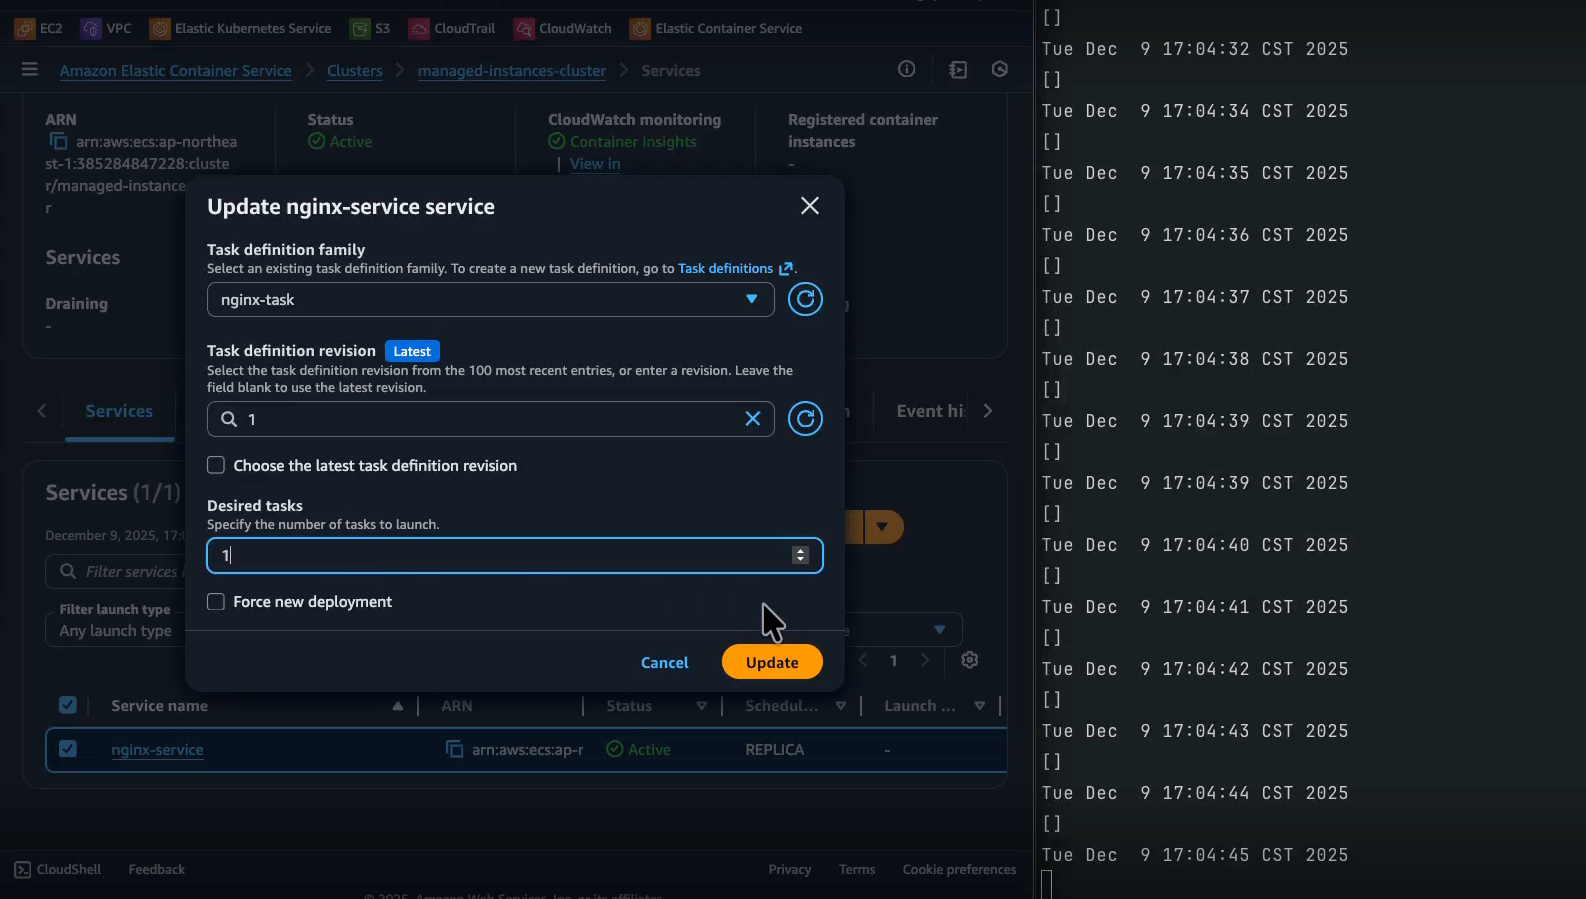Enable Choose the latest task definition revision
Screen dimensions: 1586x899
pyautogui.click(x=216, y=465)
